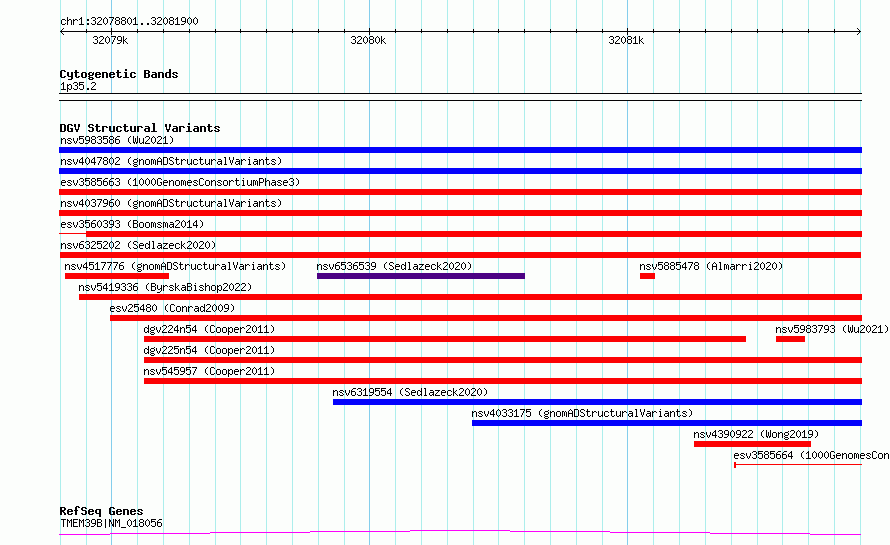Image resolution: width=890 pixels, height=545 pixels.
Task: Click the purple bar under nsv6536539
Action: pos(421,276)
